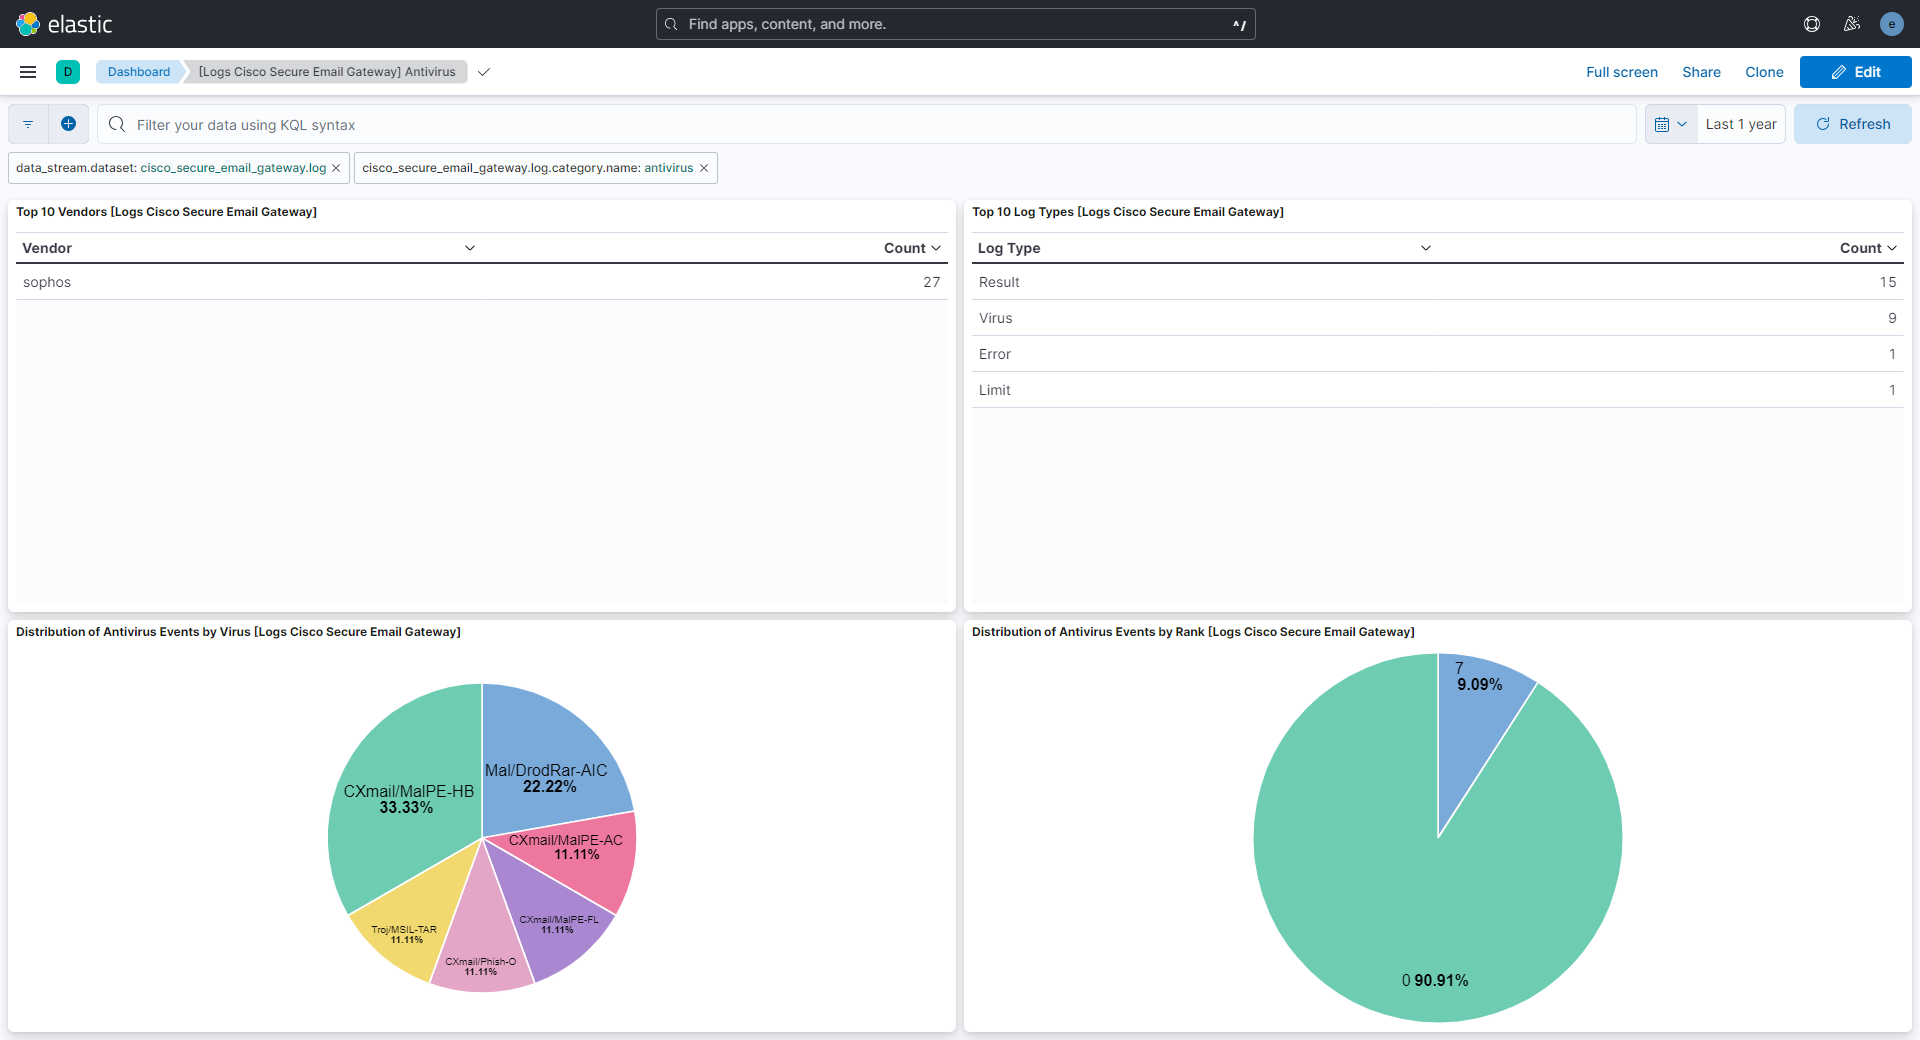1920x1040 pixels.
Task: Open the what's new announcements icon
Action: click(1852, 24)
